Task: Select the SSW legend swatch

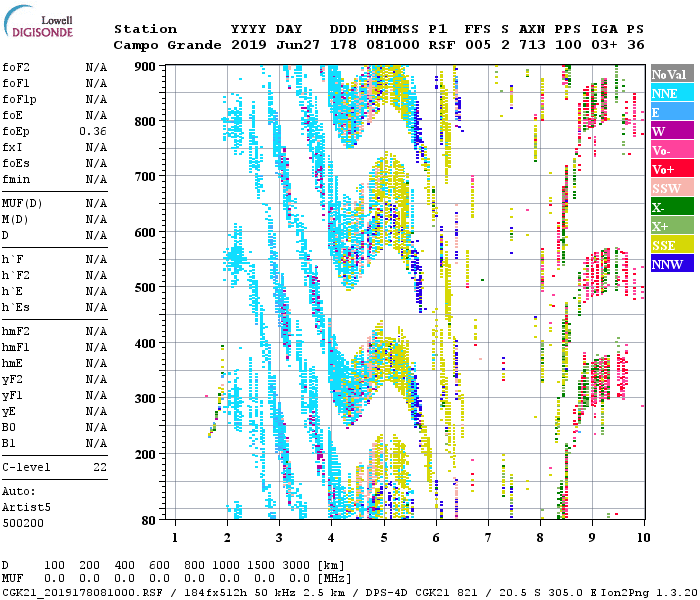Action: (672, 188)
